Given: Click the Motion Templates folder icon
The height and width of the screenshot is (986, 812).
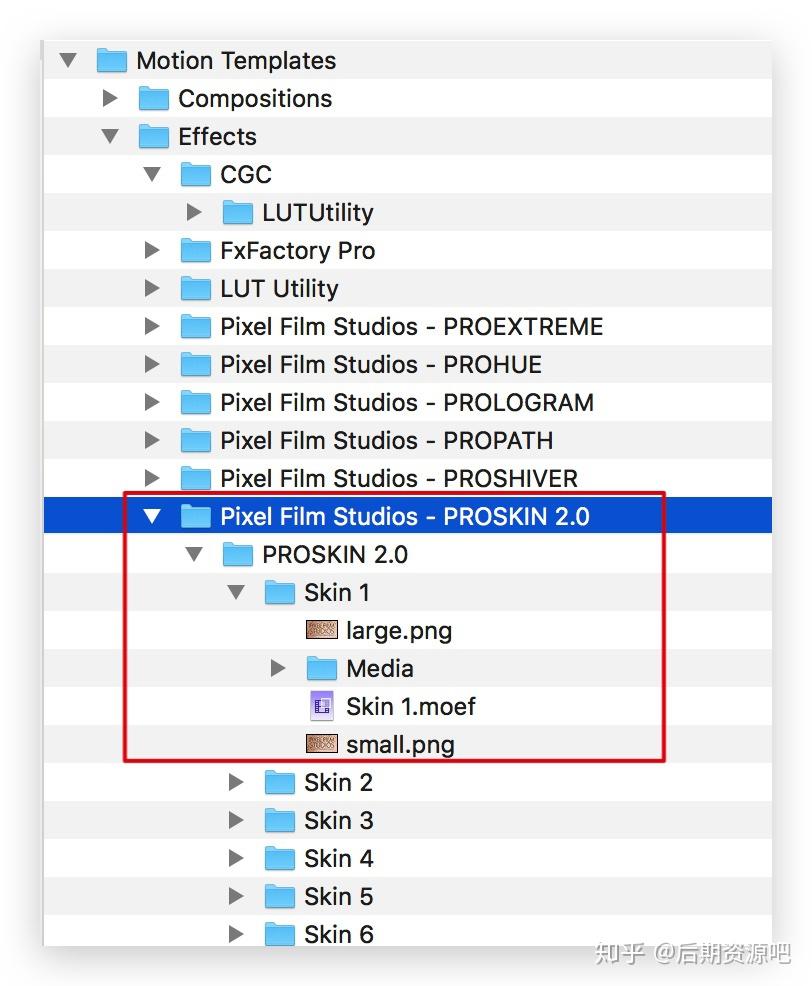Looking at the screenshot, I should click(110, 60).
